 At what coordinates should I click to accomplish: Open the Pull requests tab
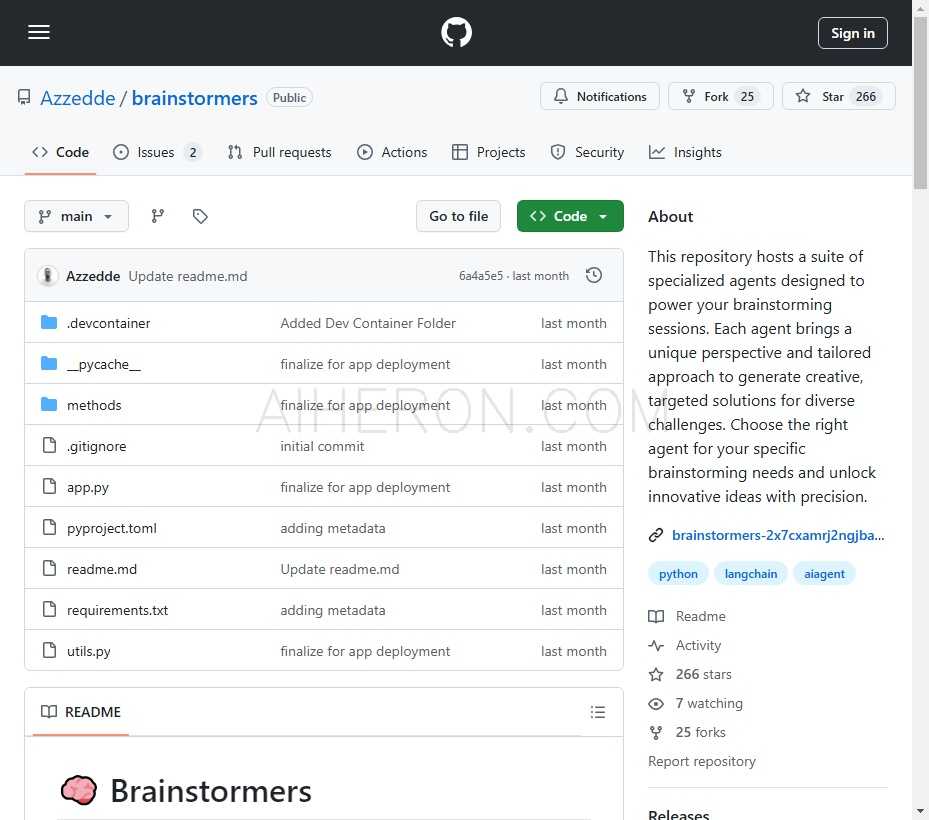click(279, 152)
